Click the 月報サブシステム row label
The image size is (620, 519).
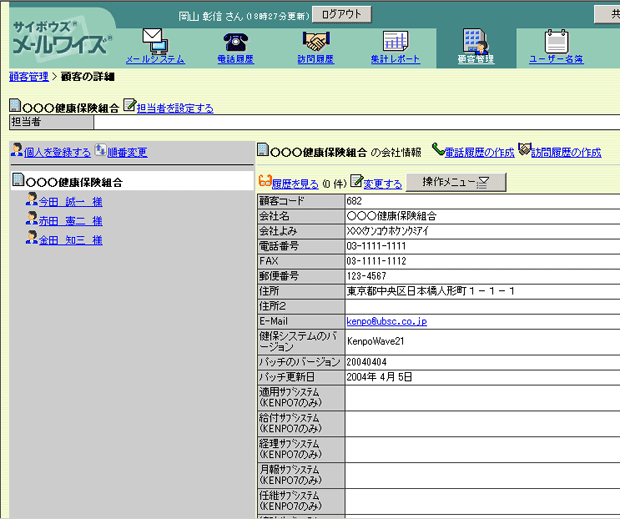click(x=301, y=475)
